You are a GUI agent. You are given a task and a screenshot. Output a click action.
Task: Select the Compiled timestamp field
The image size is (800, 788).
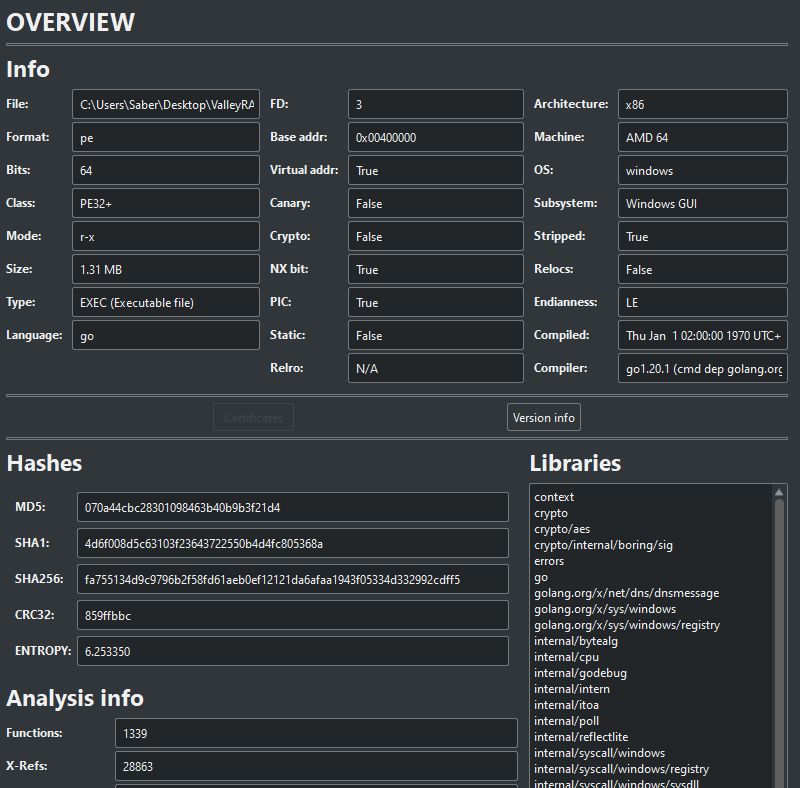pyautogui.click(x=701, y=335)
